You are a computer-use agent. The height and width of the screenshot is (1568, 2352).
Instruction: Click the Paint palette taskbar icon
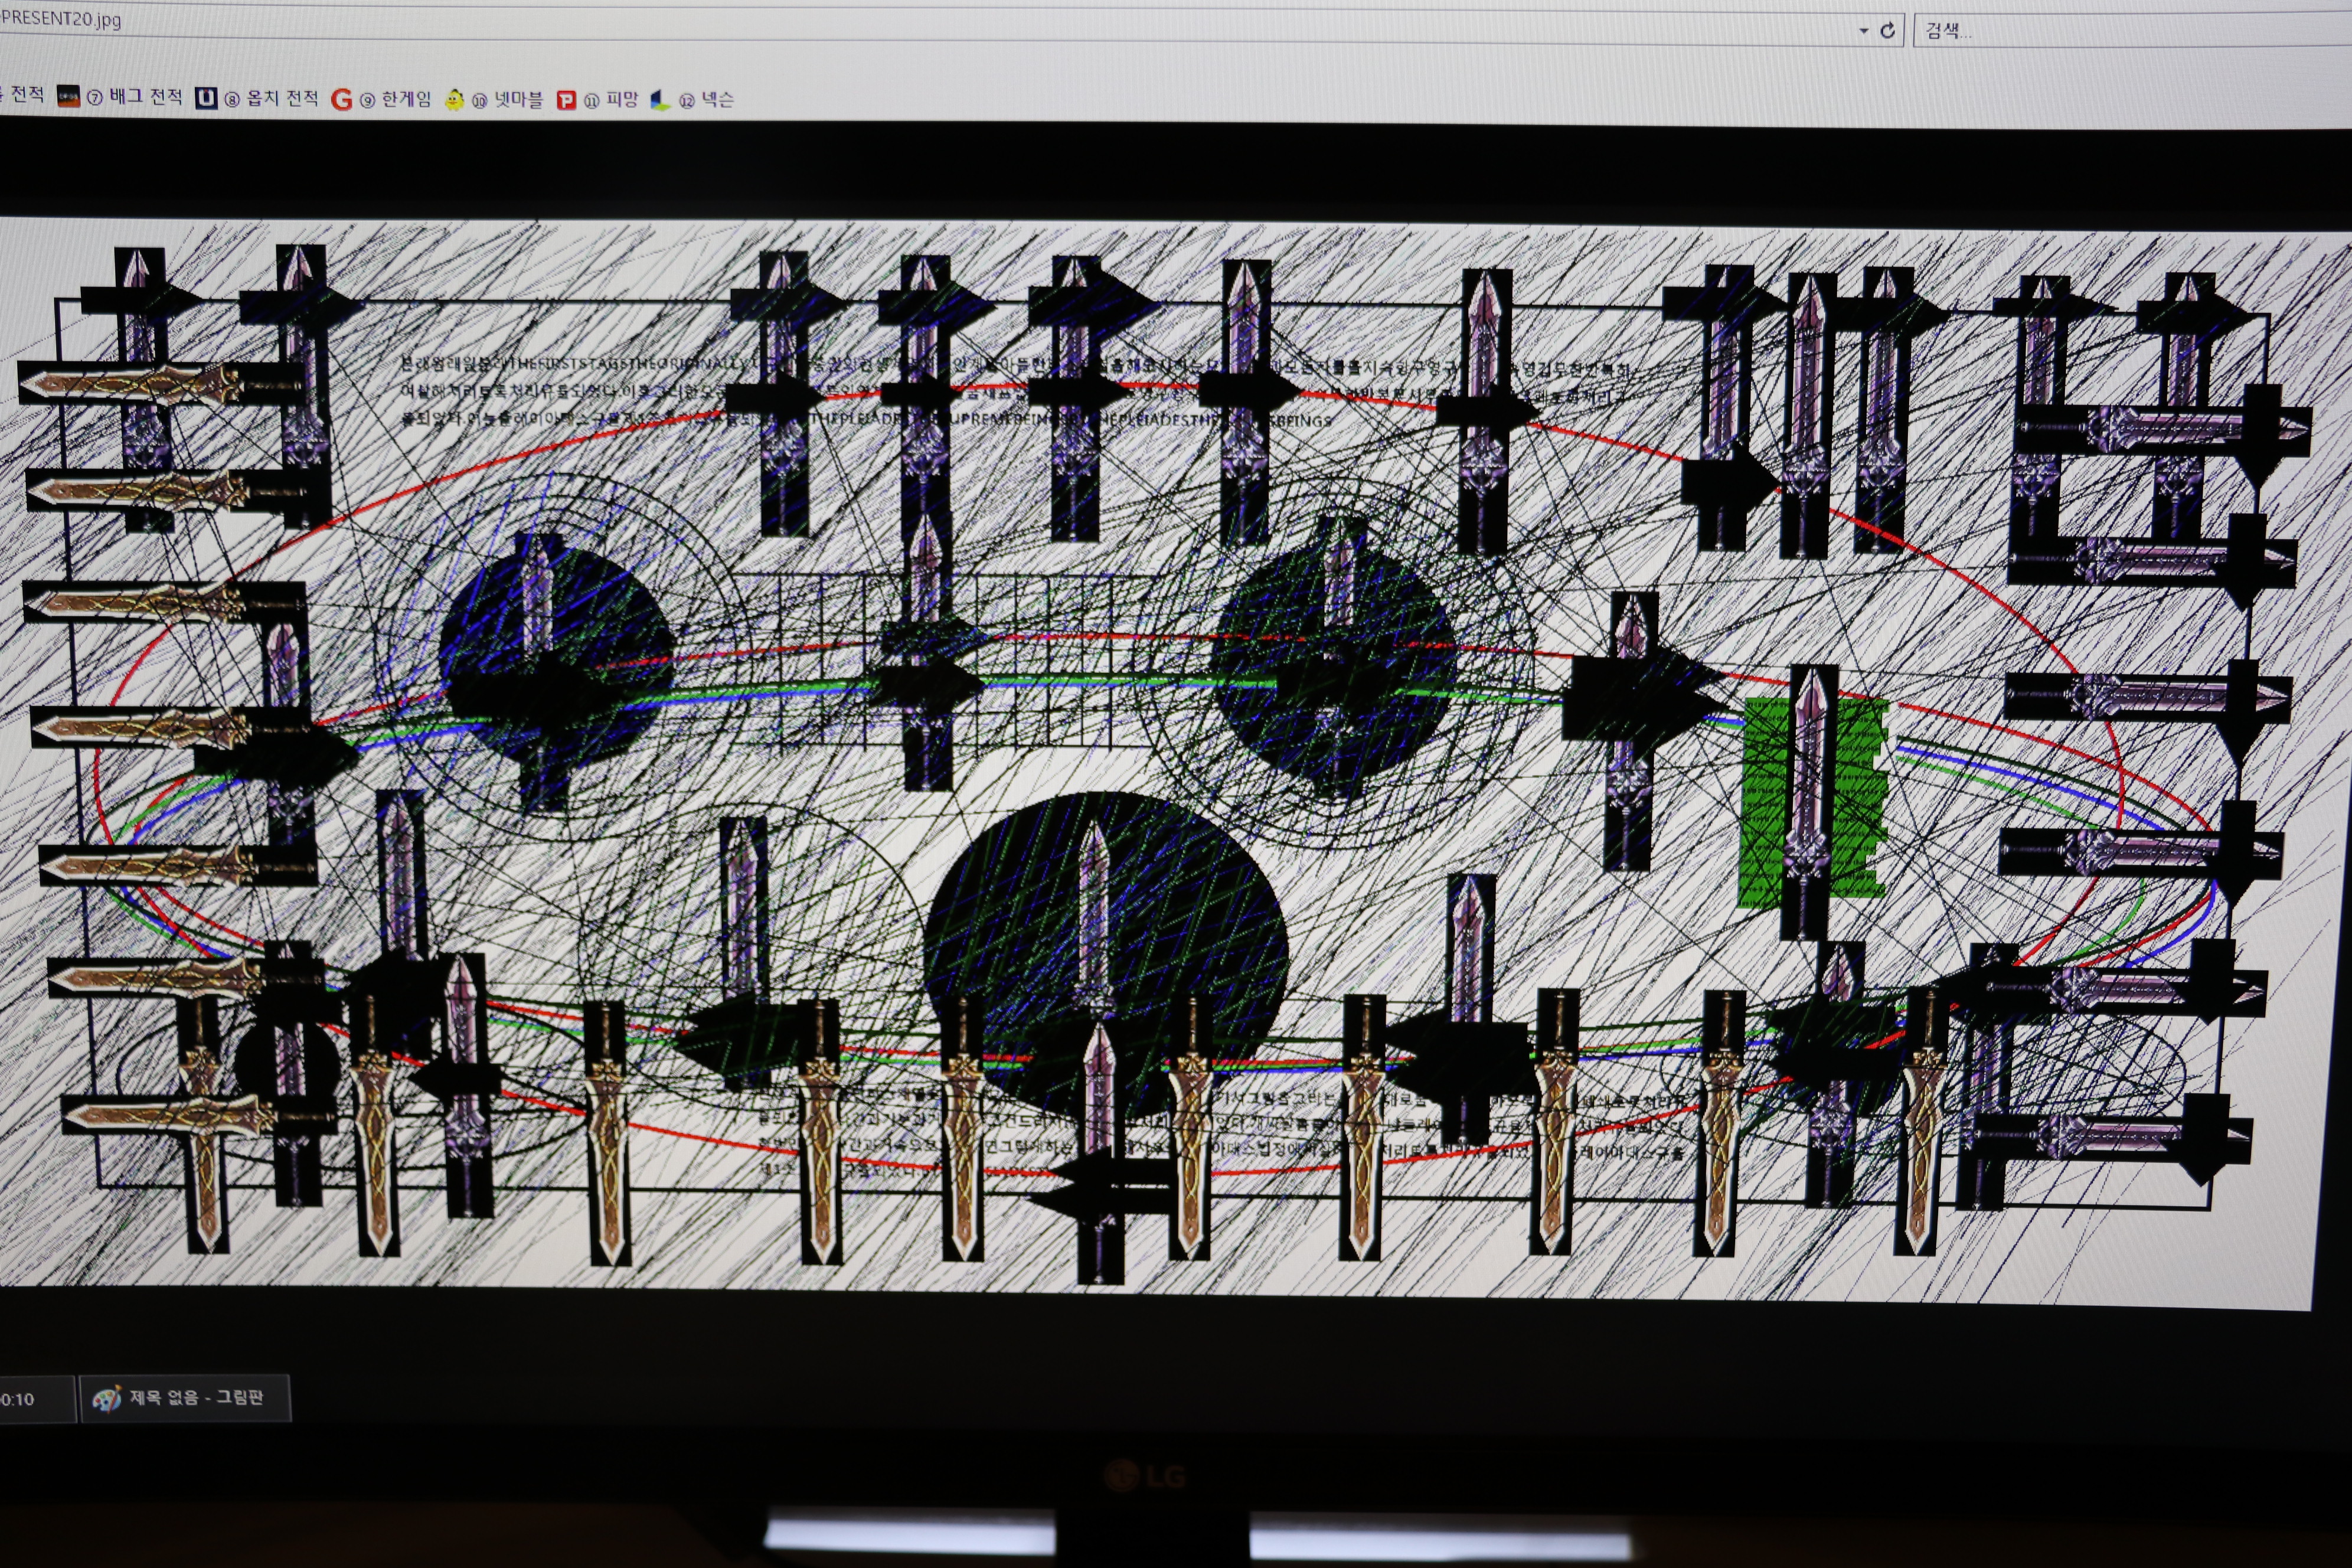(106, 1398)
